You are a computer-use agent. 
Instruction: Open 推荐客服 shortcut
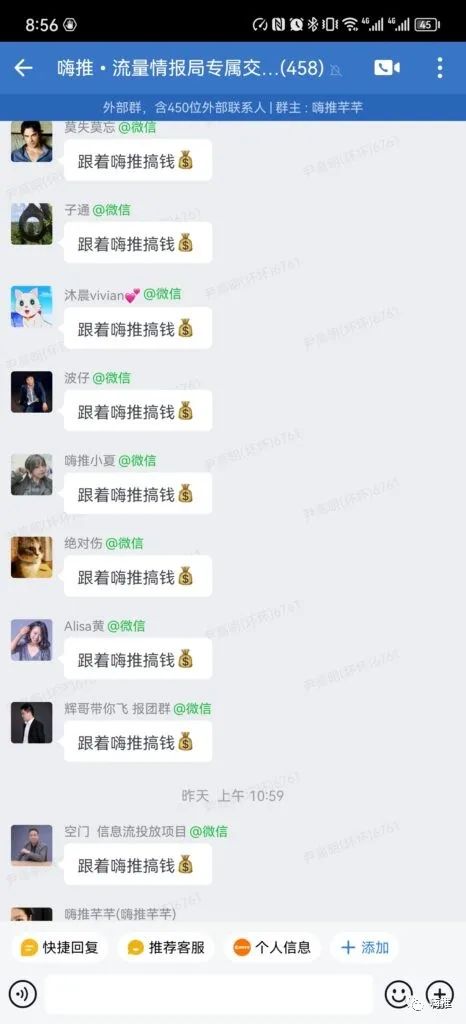(x=166, y=948)
